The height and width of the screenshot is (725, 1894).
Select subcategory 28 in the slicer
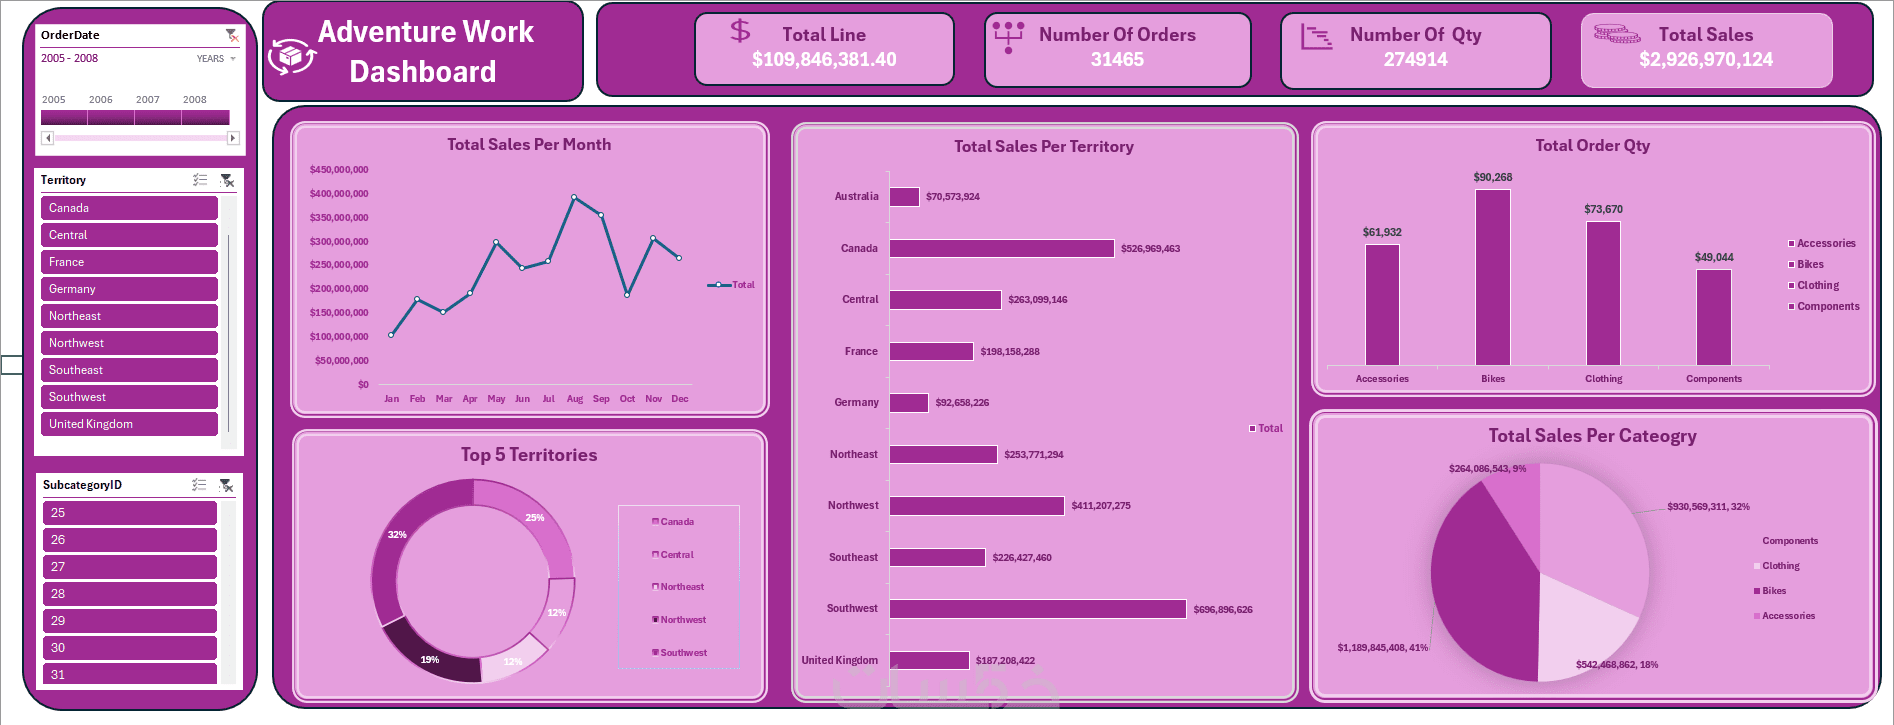130,594
